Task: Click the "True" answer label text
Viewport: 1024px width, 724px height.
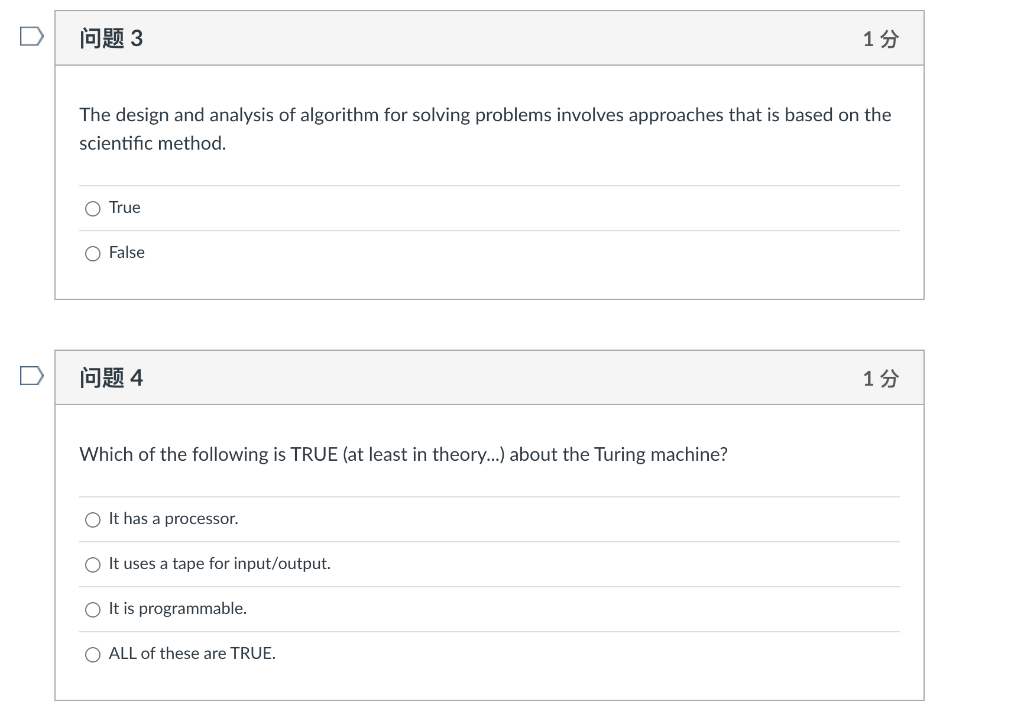Action: pyautogui.click(x=125, y=208)
